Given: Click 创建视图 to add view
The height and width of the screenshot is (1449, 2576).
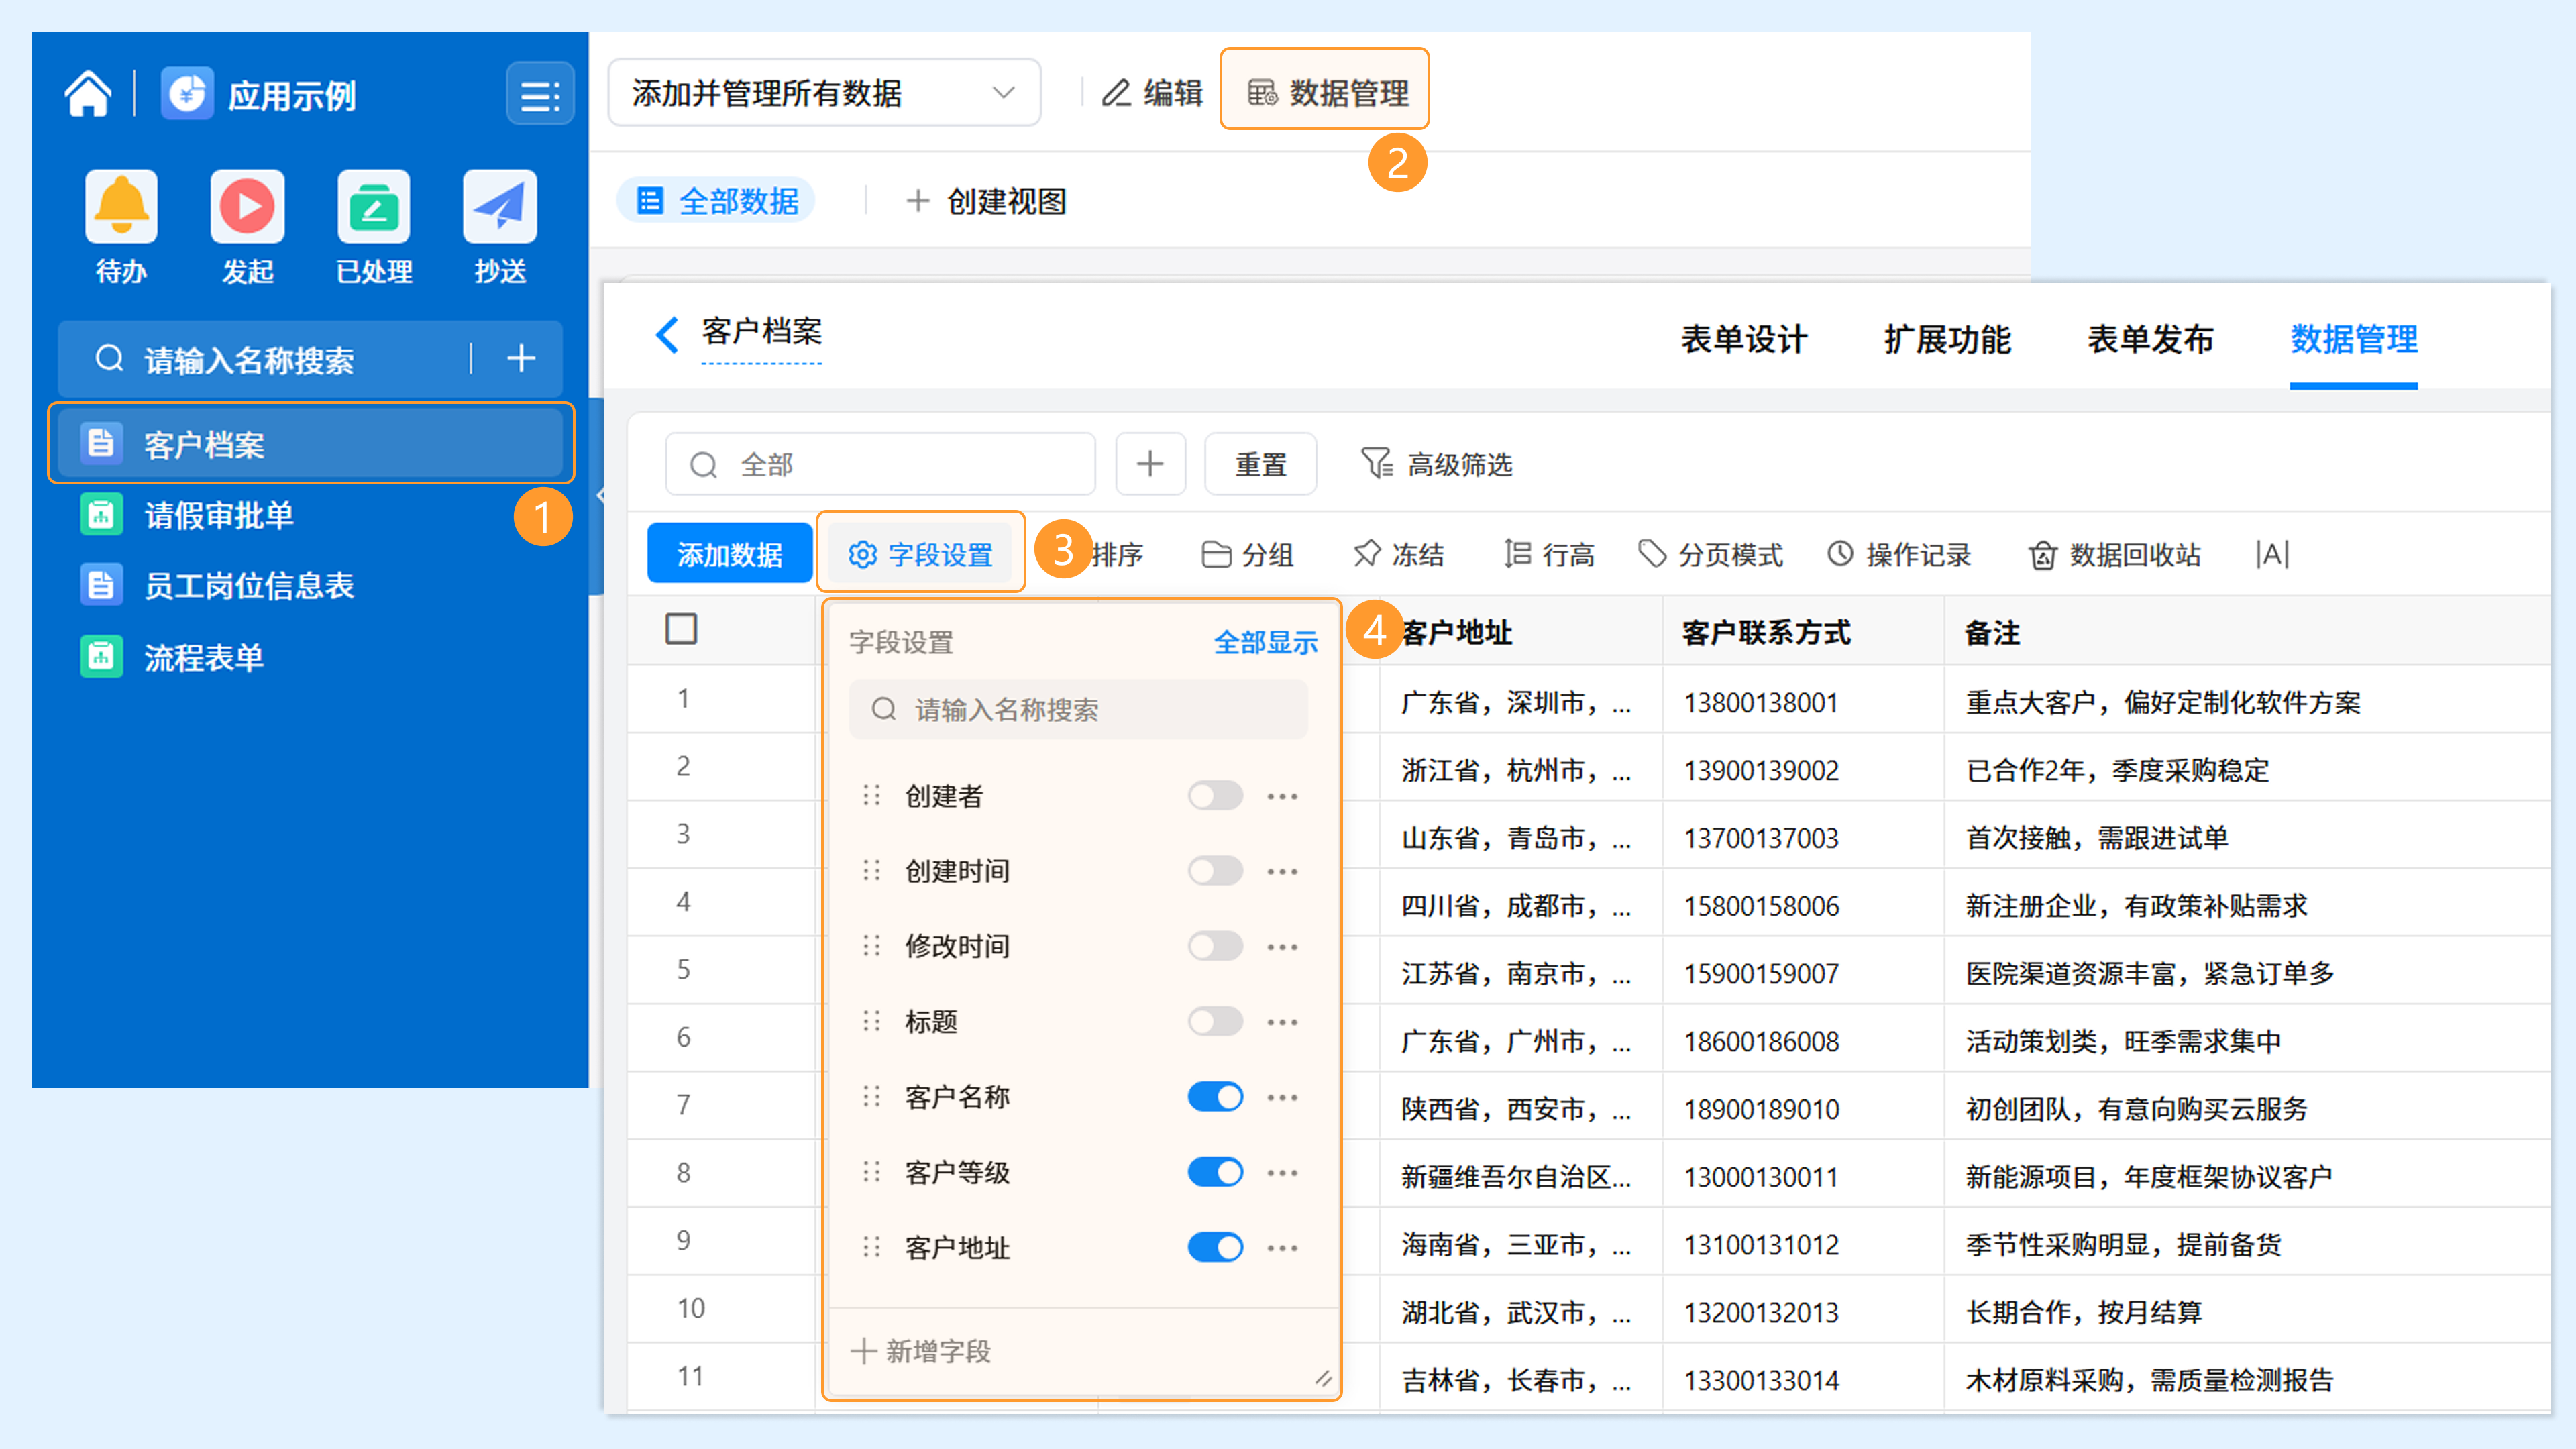Looking at the screenshot, I should click(x=986, y=201).
